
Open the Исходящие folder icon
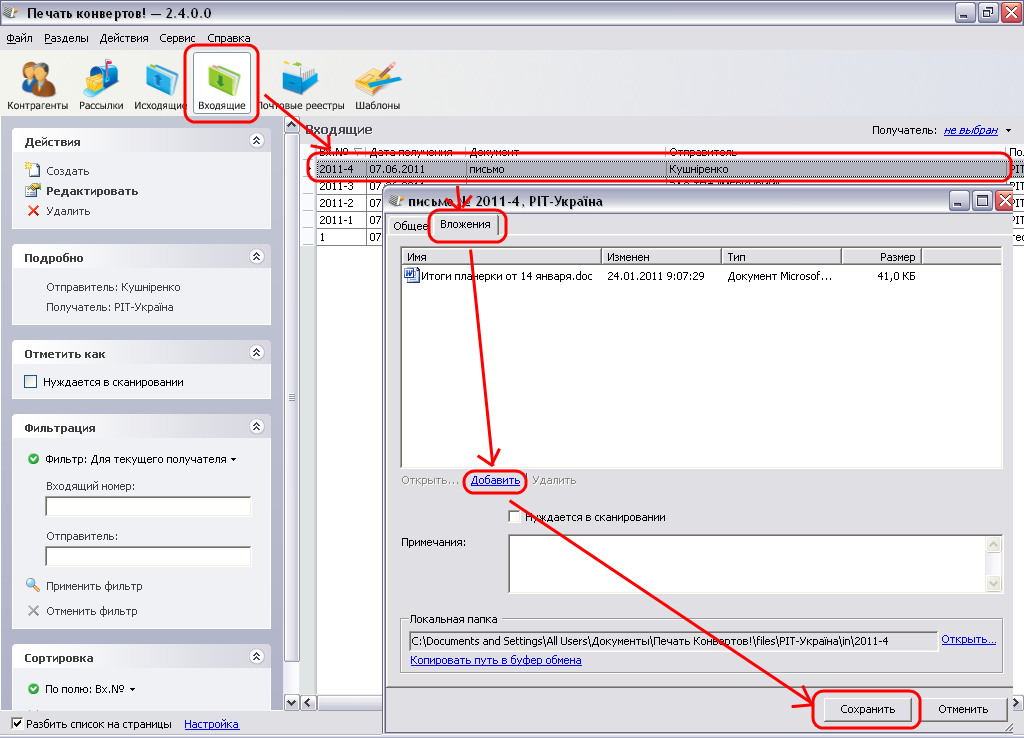point(161,79)
